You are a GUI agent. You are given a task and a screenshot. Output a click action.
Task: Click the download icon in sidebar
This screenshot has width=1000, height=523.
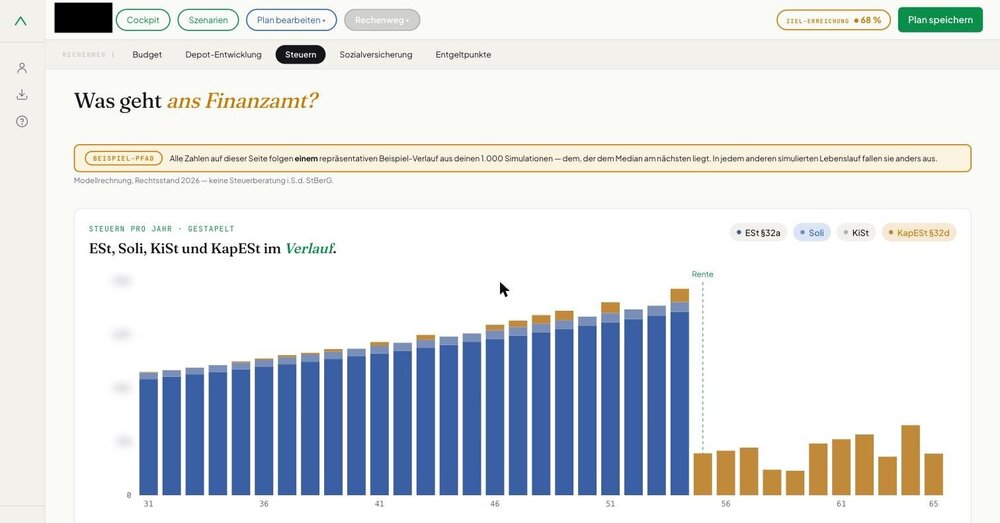(x=22, y=94)
